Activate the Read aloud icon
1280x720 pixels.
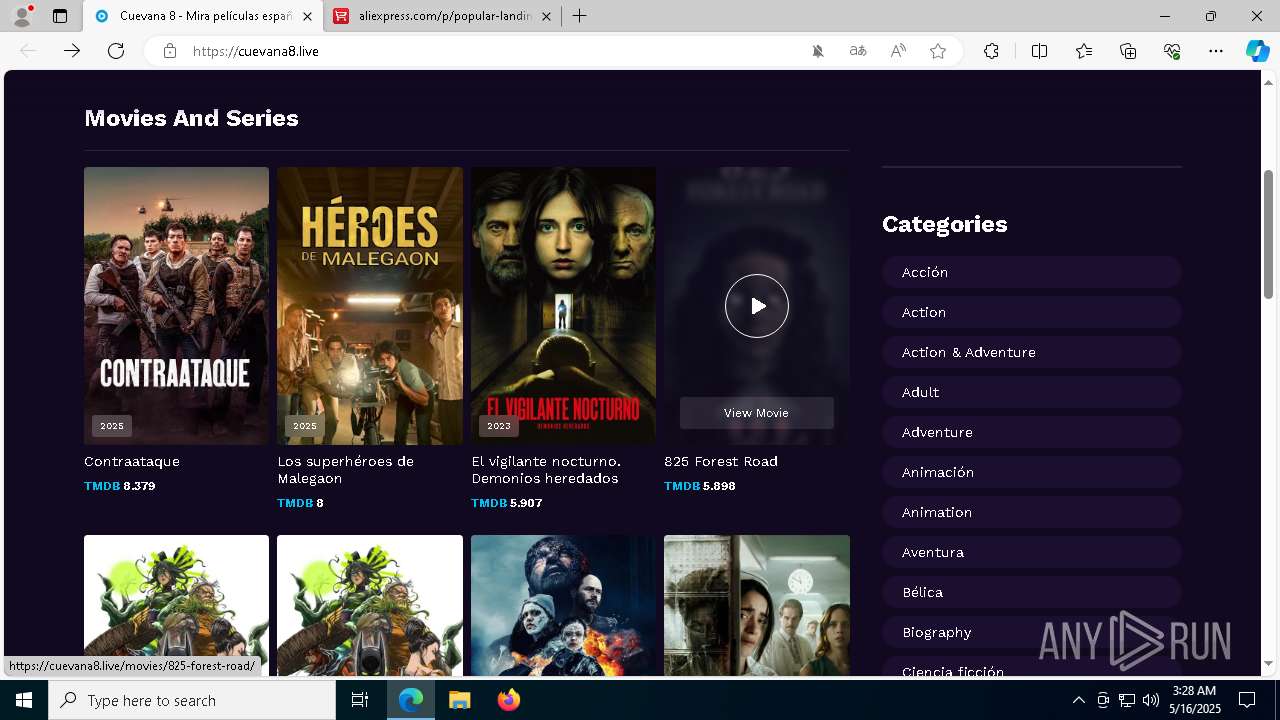point(898,51)
